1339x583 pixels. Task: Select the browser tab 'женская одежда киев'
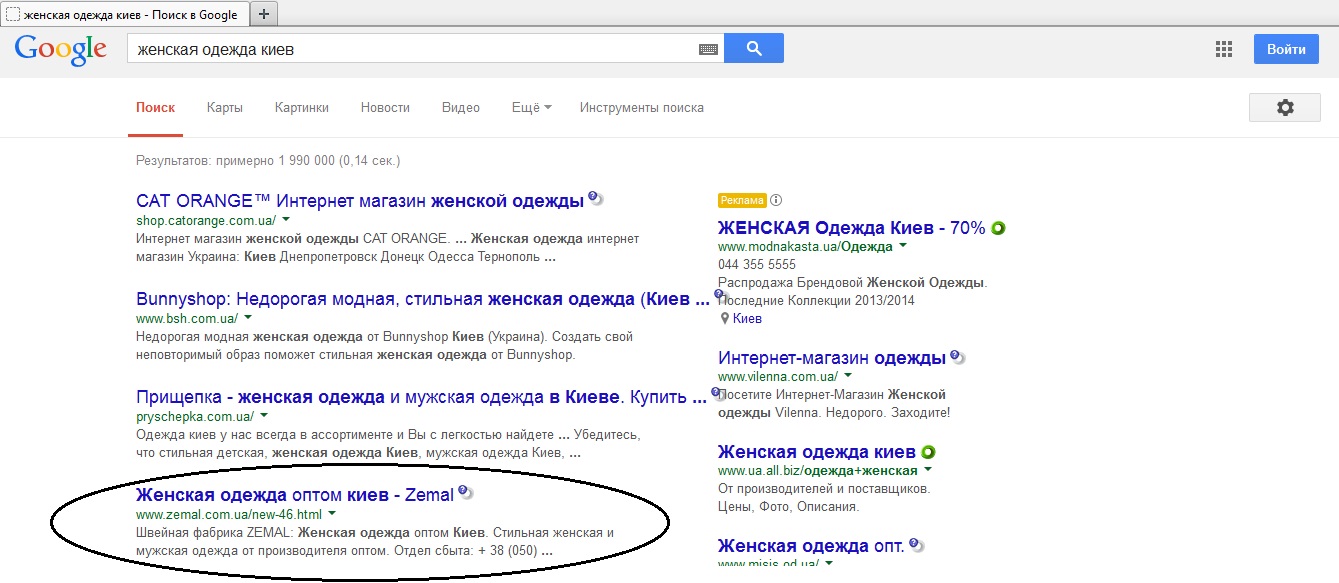123,15
